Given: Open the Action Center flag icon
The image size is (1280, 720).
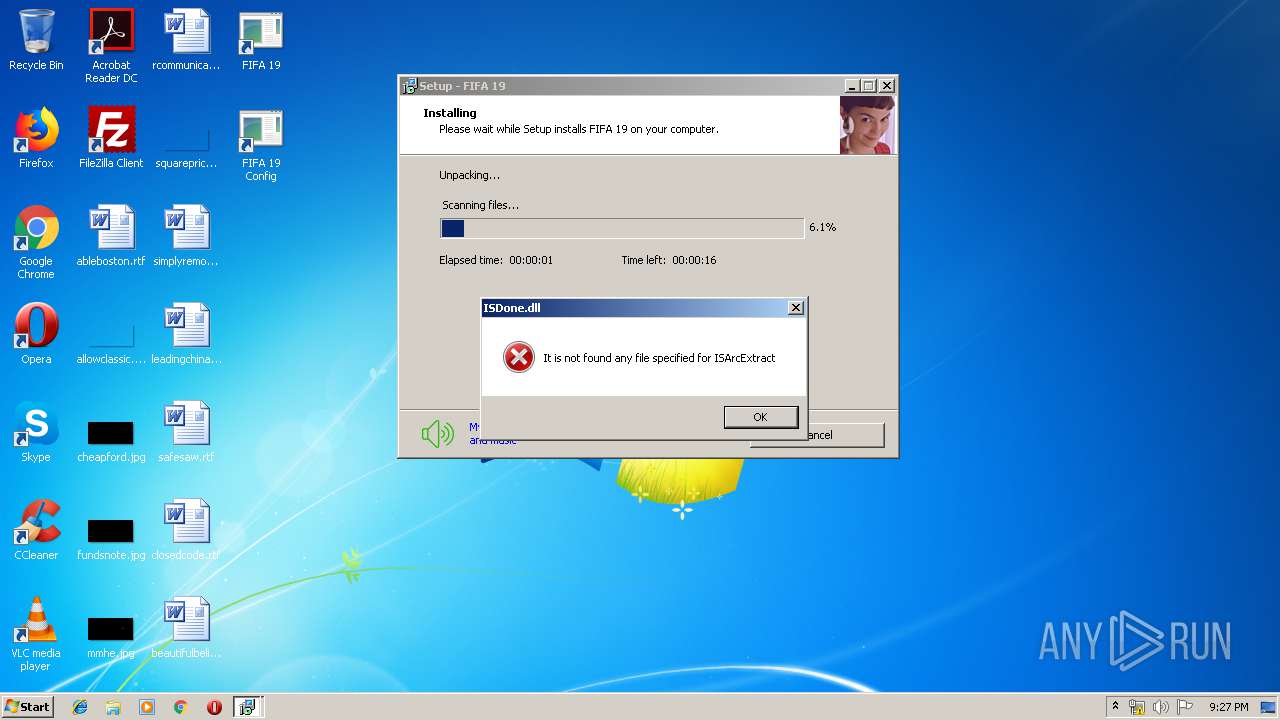Looking at the screenshot, I should (x=1184, y=707).
